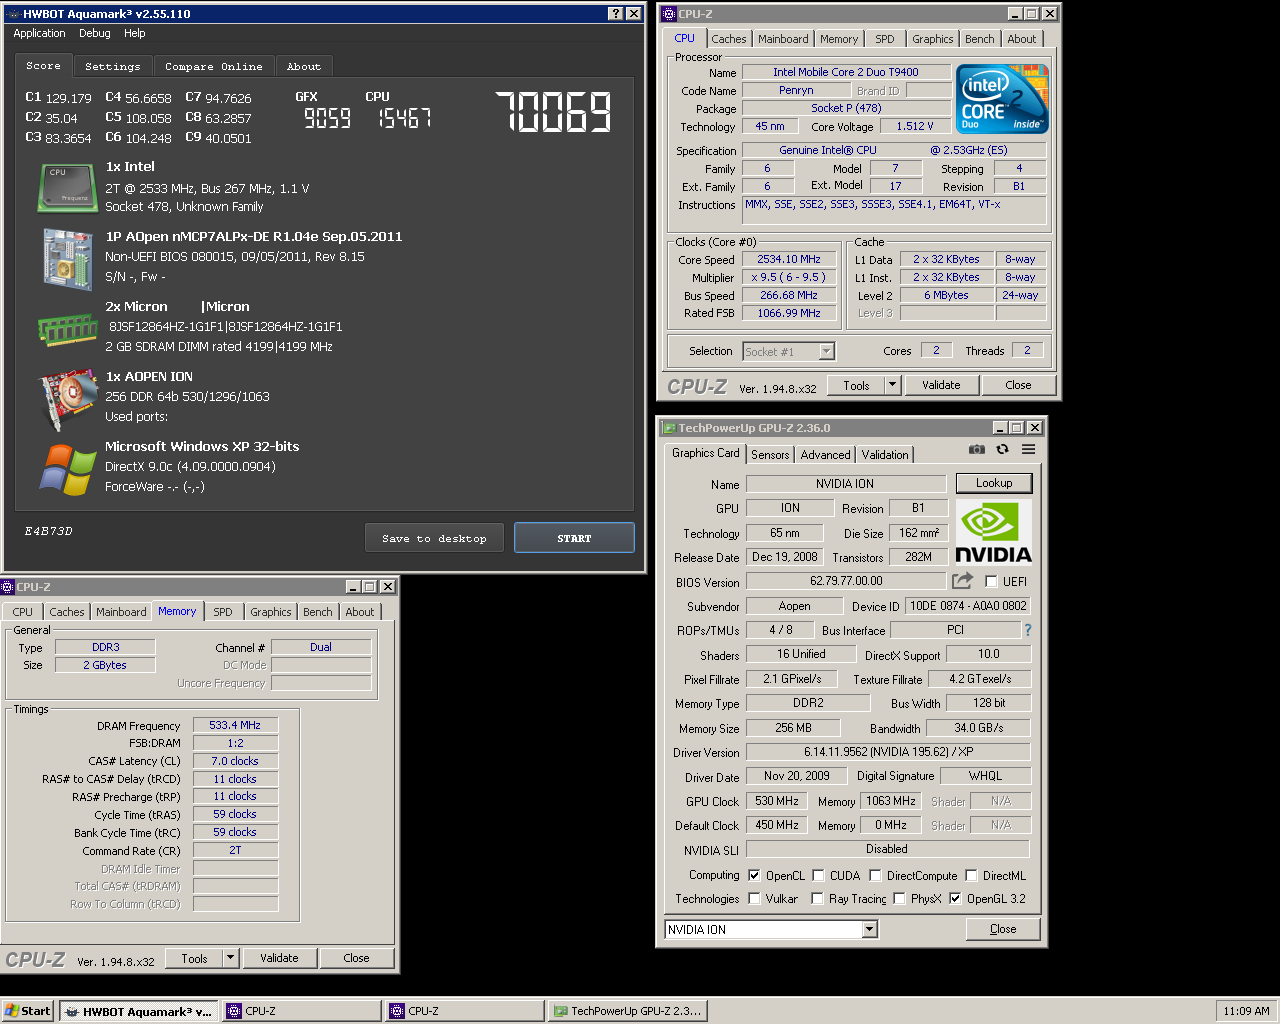The height and width of the screenshot is (1024, 1280).
Task: Open the Advanced tab in GPU-Z
Action: tap(826, 454)
